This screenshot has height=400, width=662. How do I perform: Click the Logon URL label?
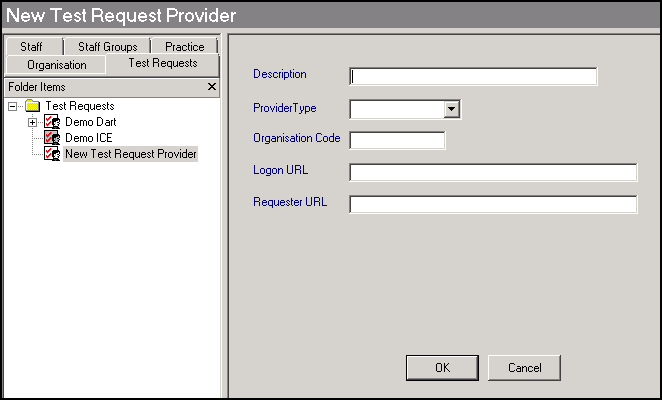[x=281, y=170]
